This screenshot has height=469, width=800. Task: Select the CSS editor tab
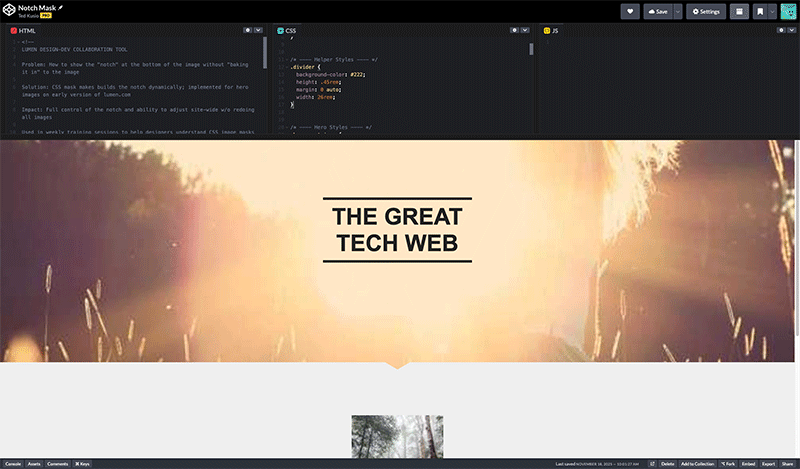[x=286, y=31]
